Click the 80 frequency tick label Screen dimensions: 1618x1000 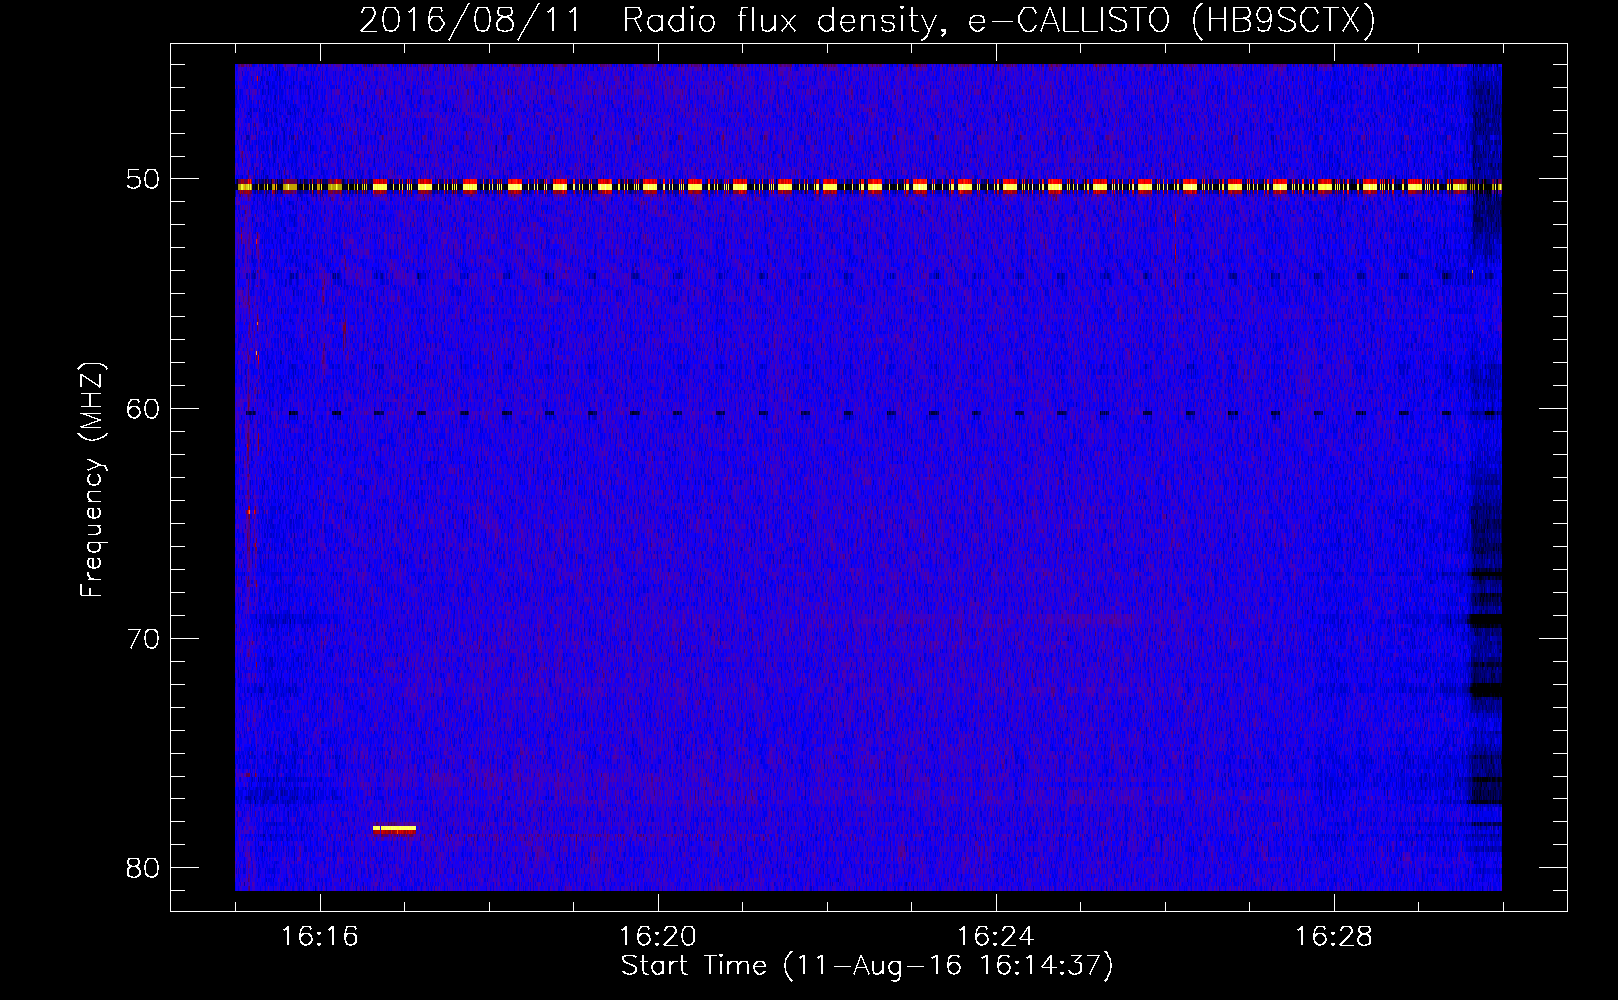tap(143, 868)
